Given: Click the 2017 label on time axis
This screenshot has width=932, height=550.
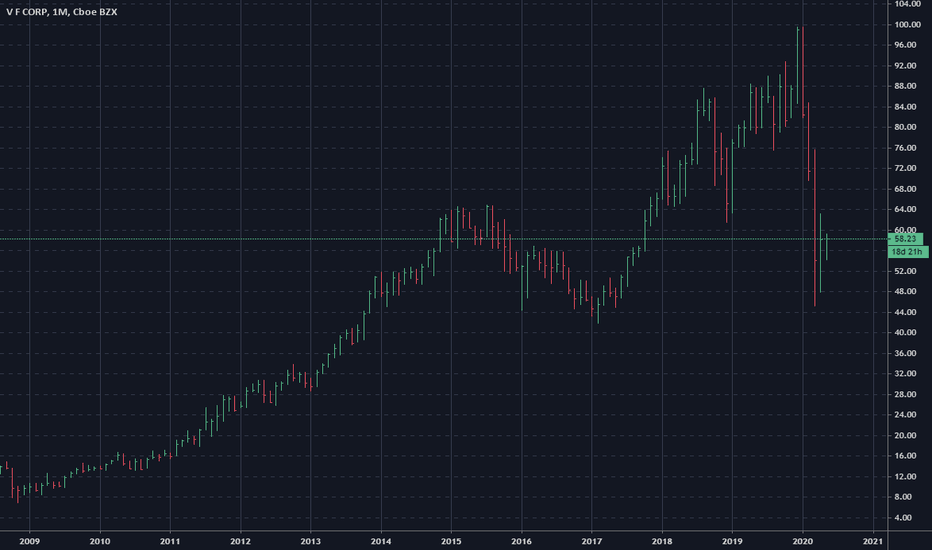Looking at the screenshot, I should [591, 541].
